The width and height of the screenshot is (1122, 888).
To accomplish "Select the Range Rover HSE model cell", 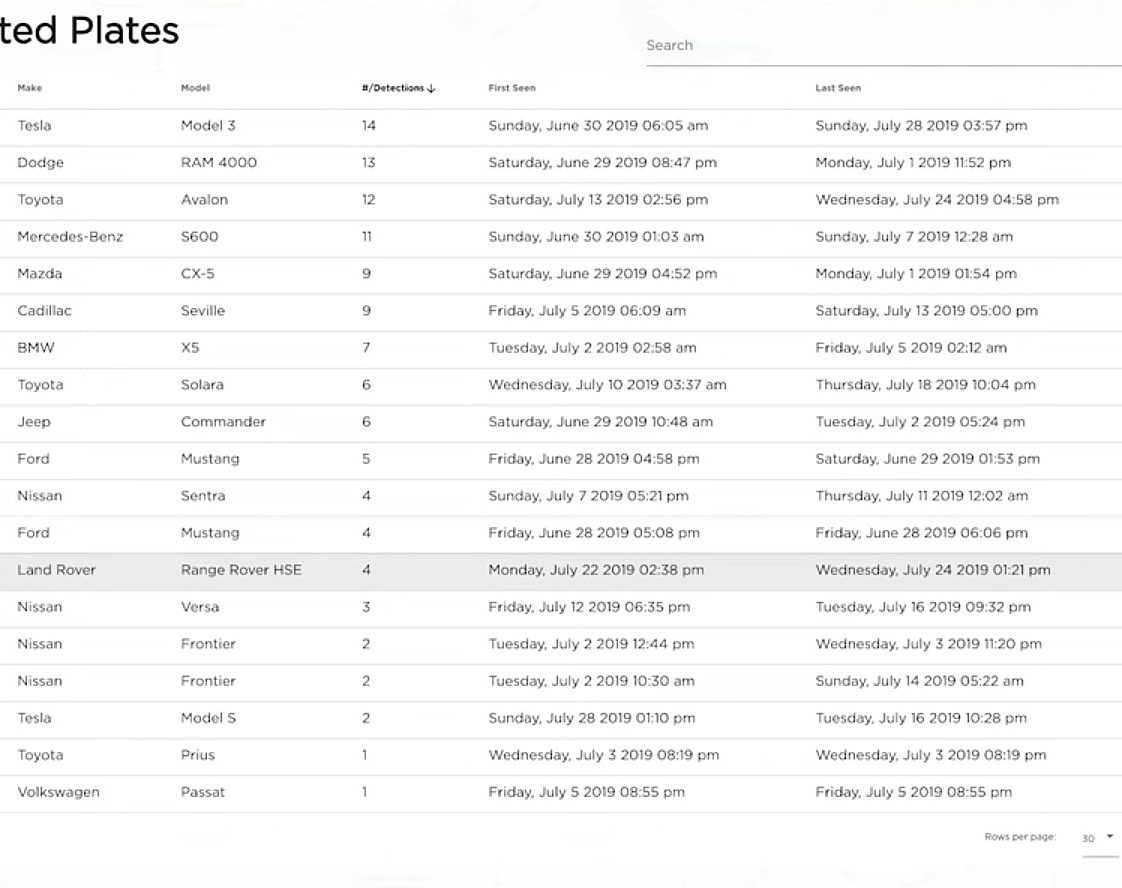I will coord(241,570).
